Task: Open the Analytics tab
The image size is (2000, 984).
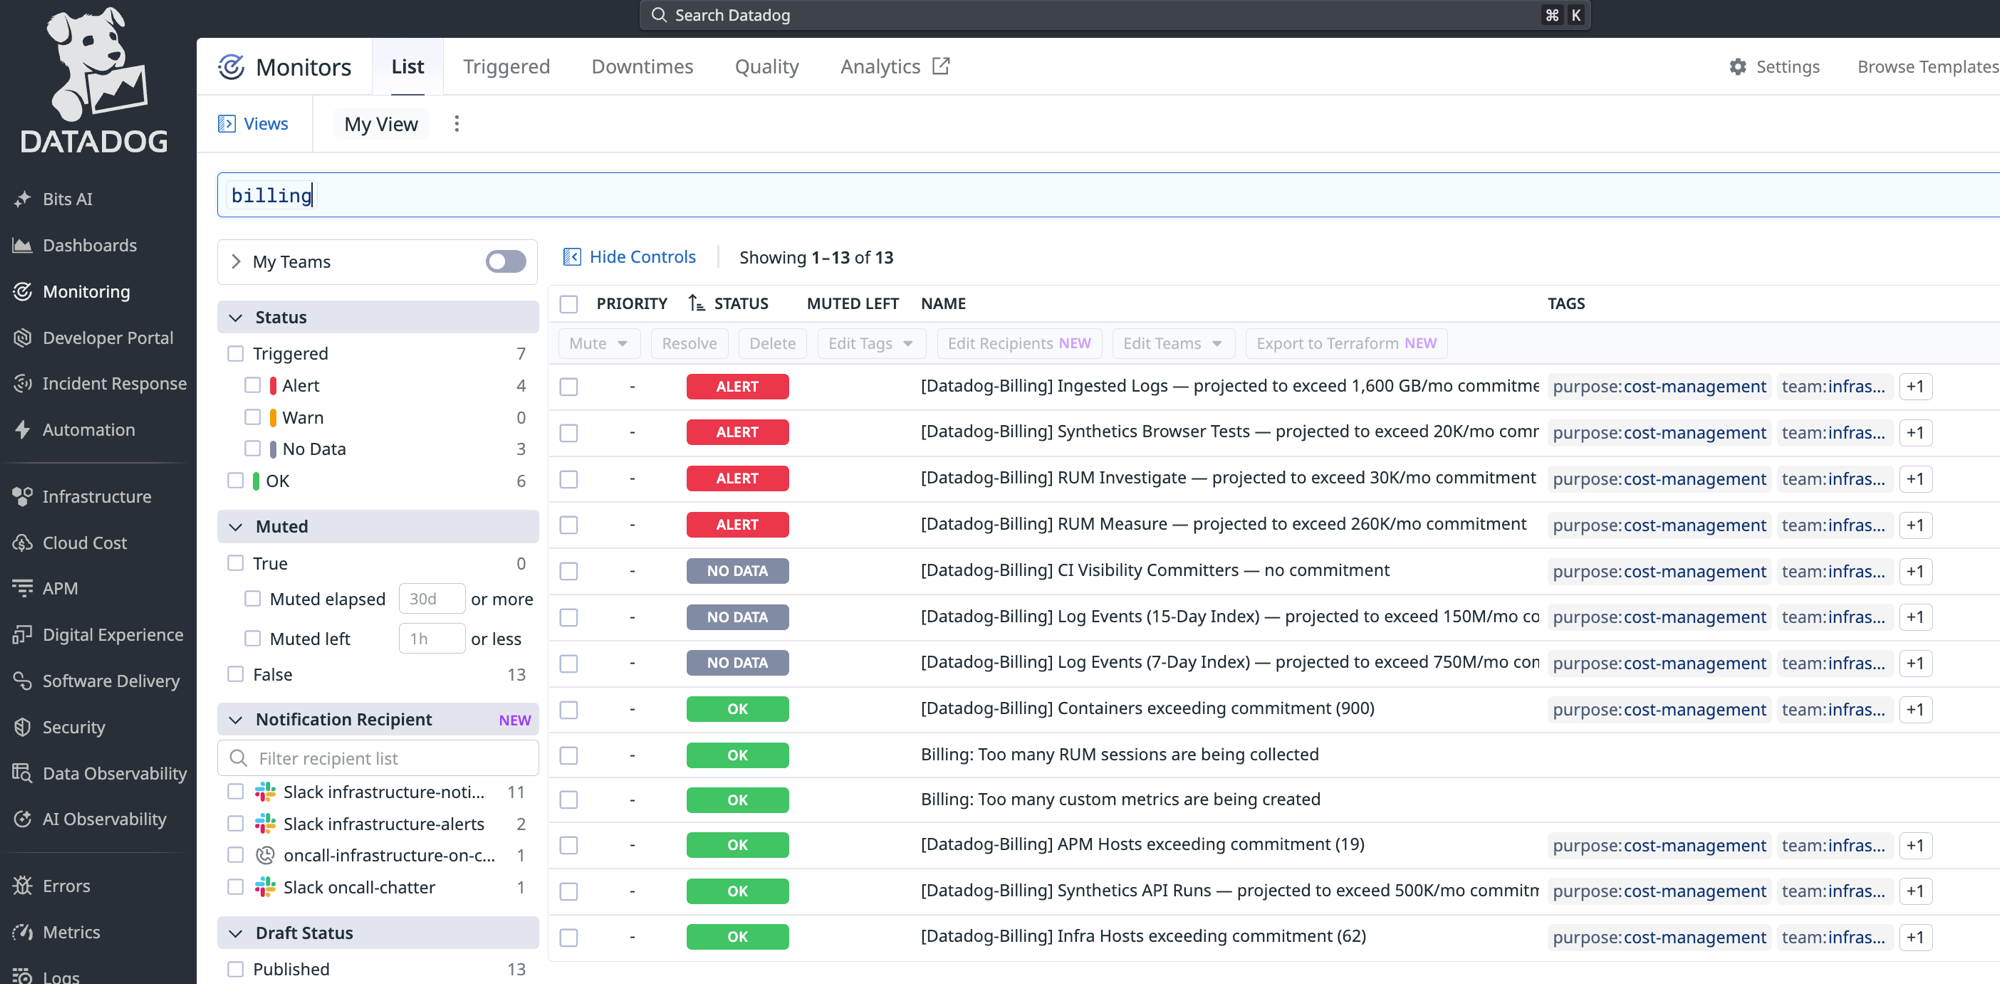Action: [895, 67]
